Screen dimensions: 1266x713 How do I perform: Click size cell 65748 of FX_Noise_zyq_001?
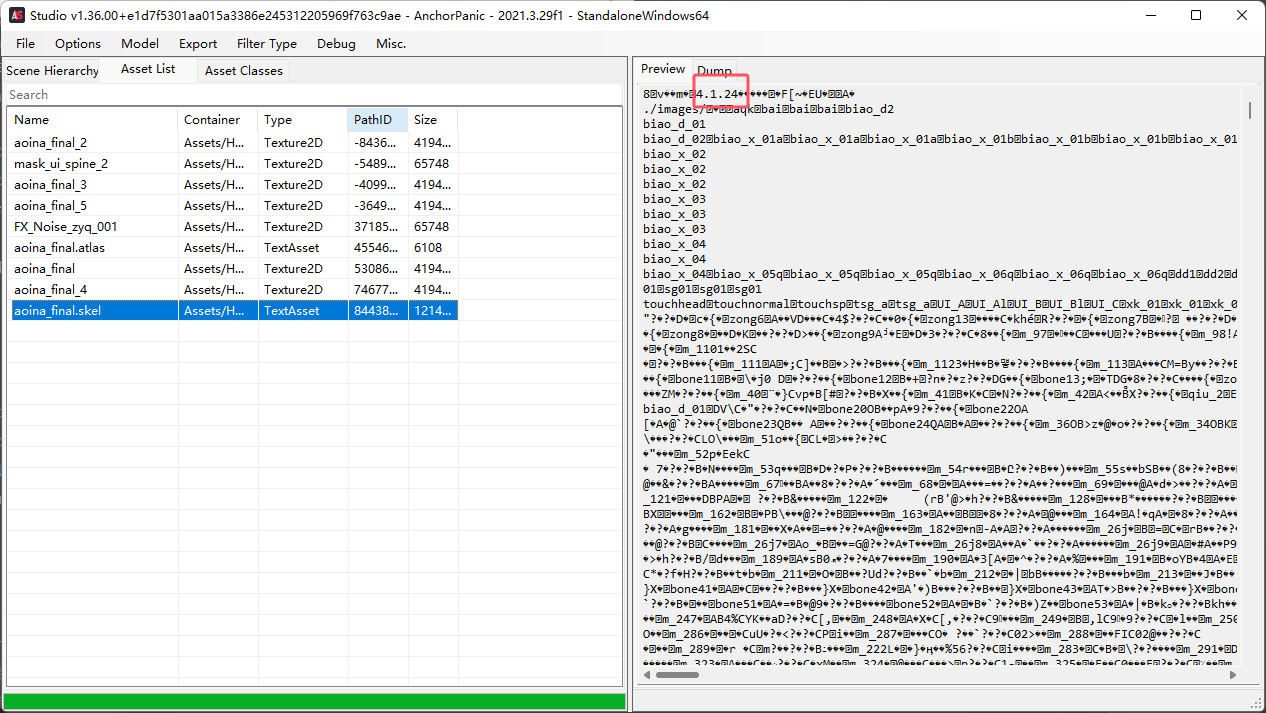[x=431, y=227]
